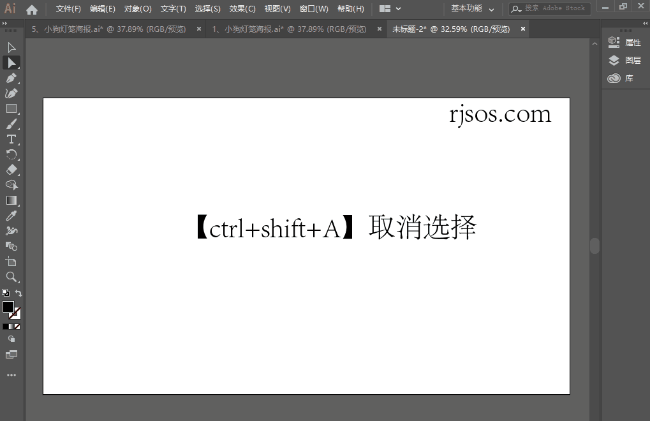Open the 基本功能 workspace dropdown
The image size is (650, 421).
point(473,9)
